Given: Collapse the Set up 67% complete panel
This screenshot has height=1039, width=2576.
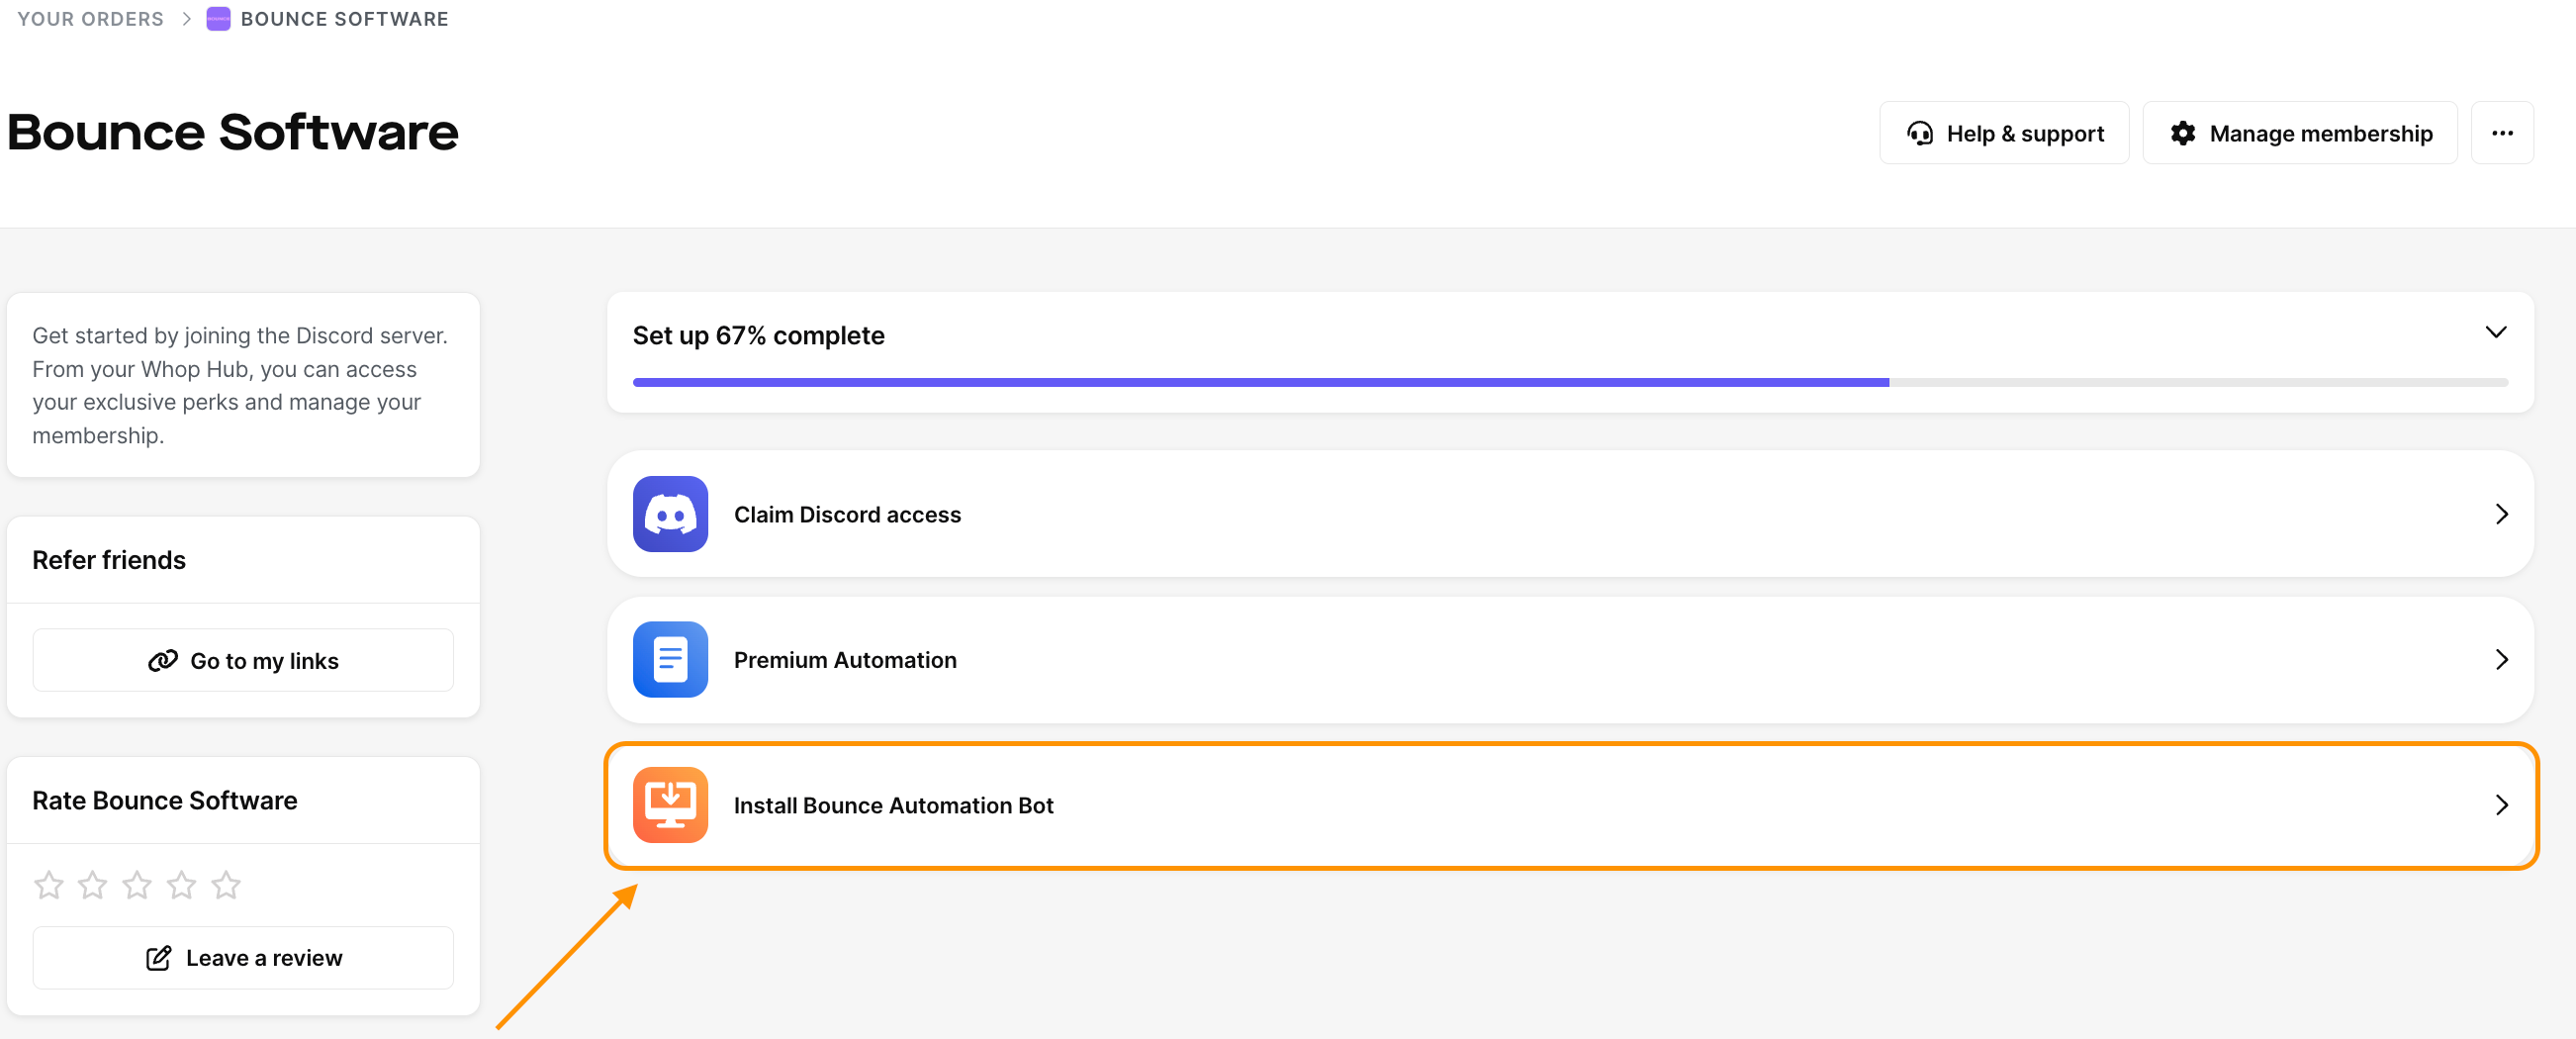Looking at the screenshot, I should point(2495,333).
